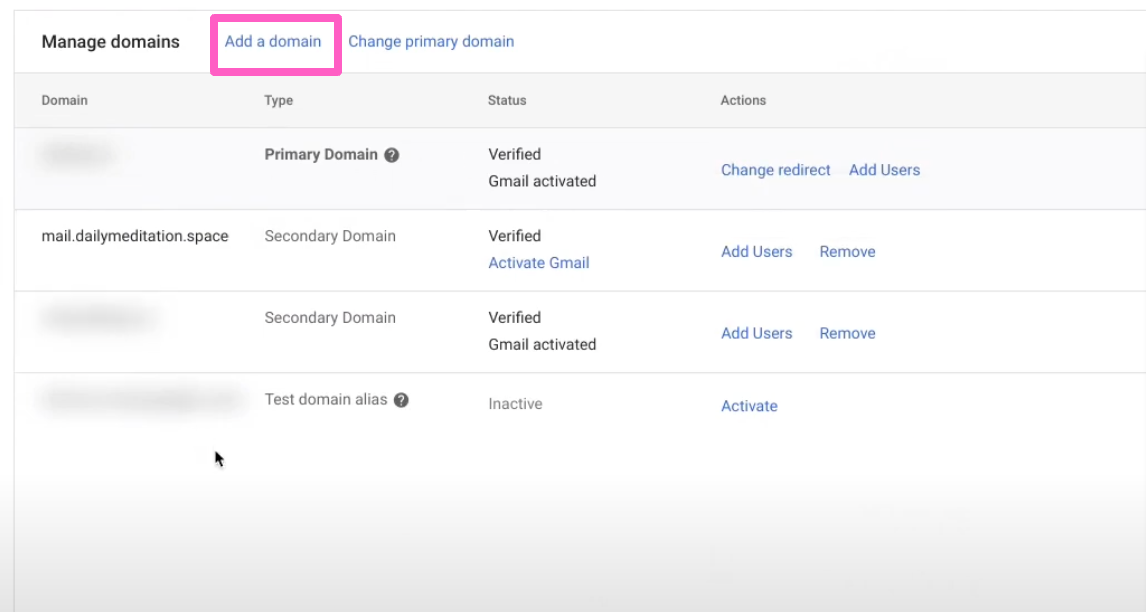Activate the test domain alias
This screenshot has width=1146, height=612.
[x=749, y=406]
